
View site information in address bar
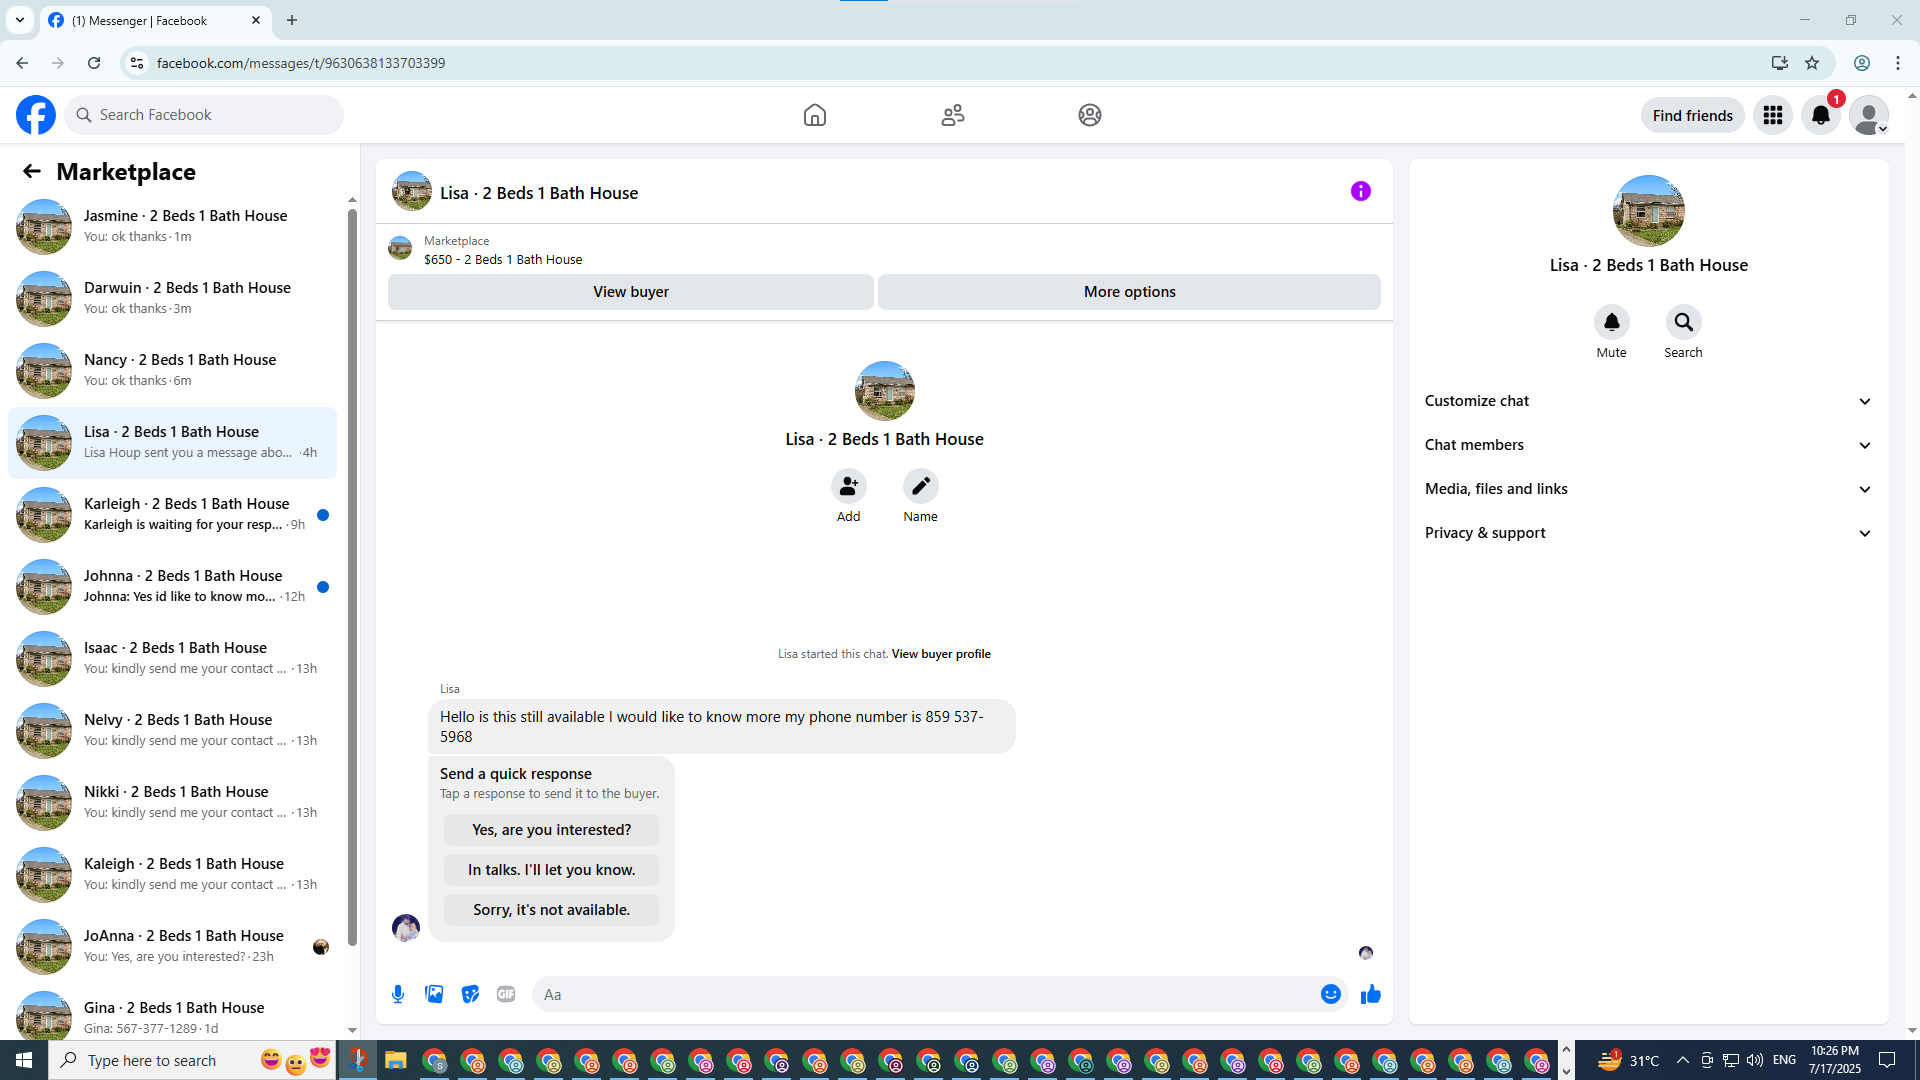(137, 63)
